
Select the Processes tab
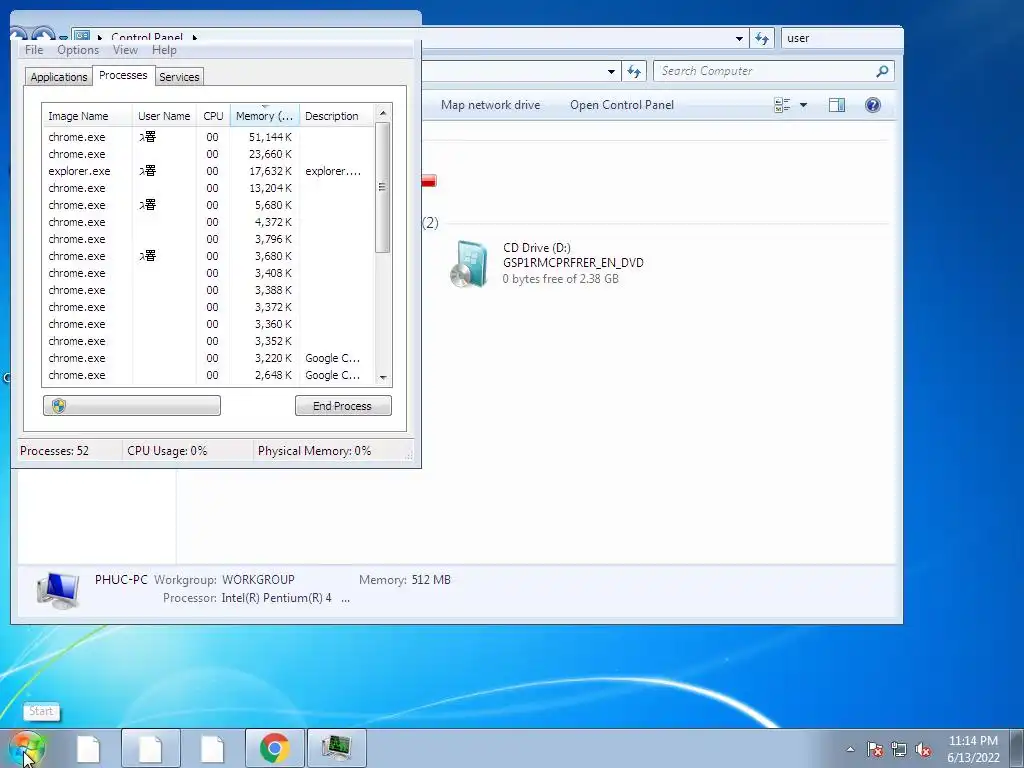123,75
